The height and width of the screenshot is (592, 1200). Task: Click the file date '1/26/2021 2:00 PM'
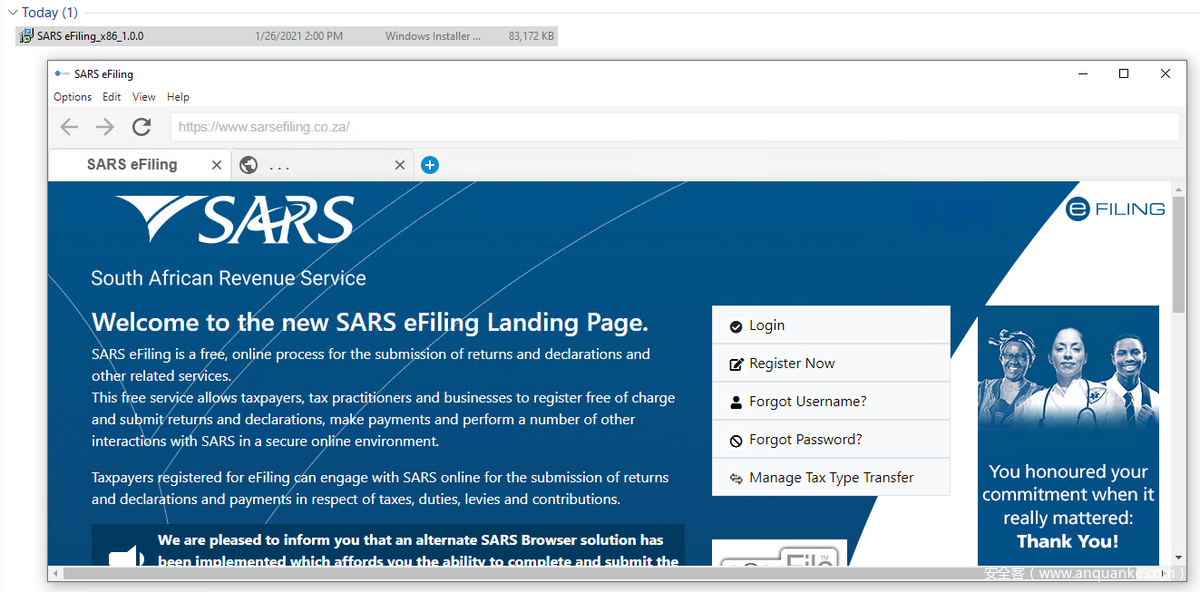298,36
